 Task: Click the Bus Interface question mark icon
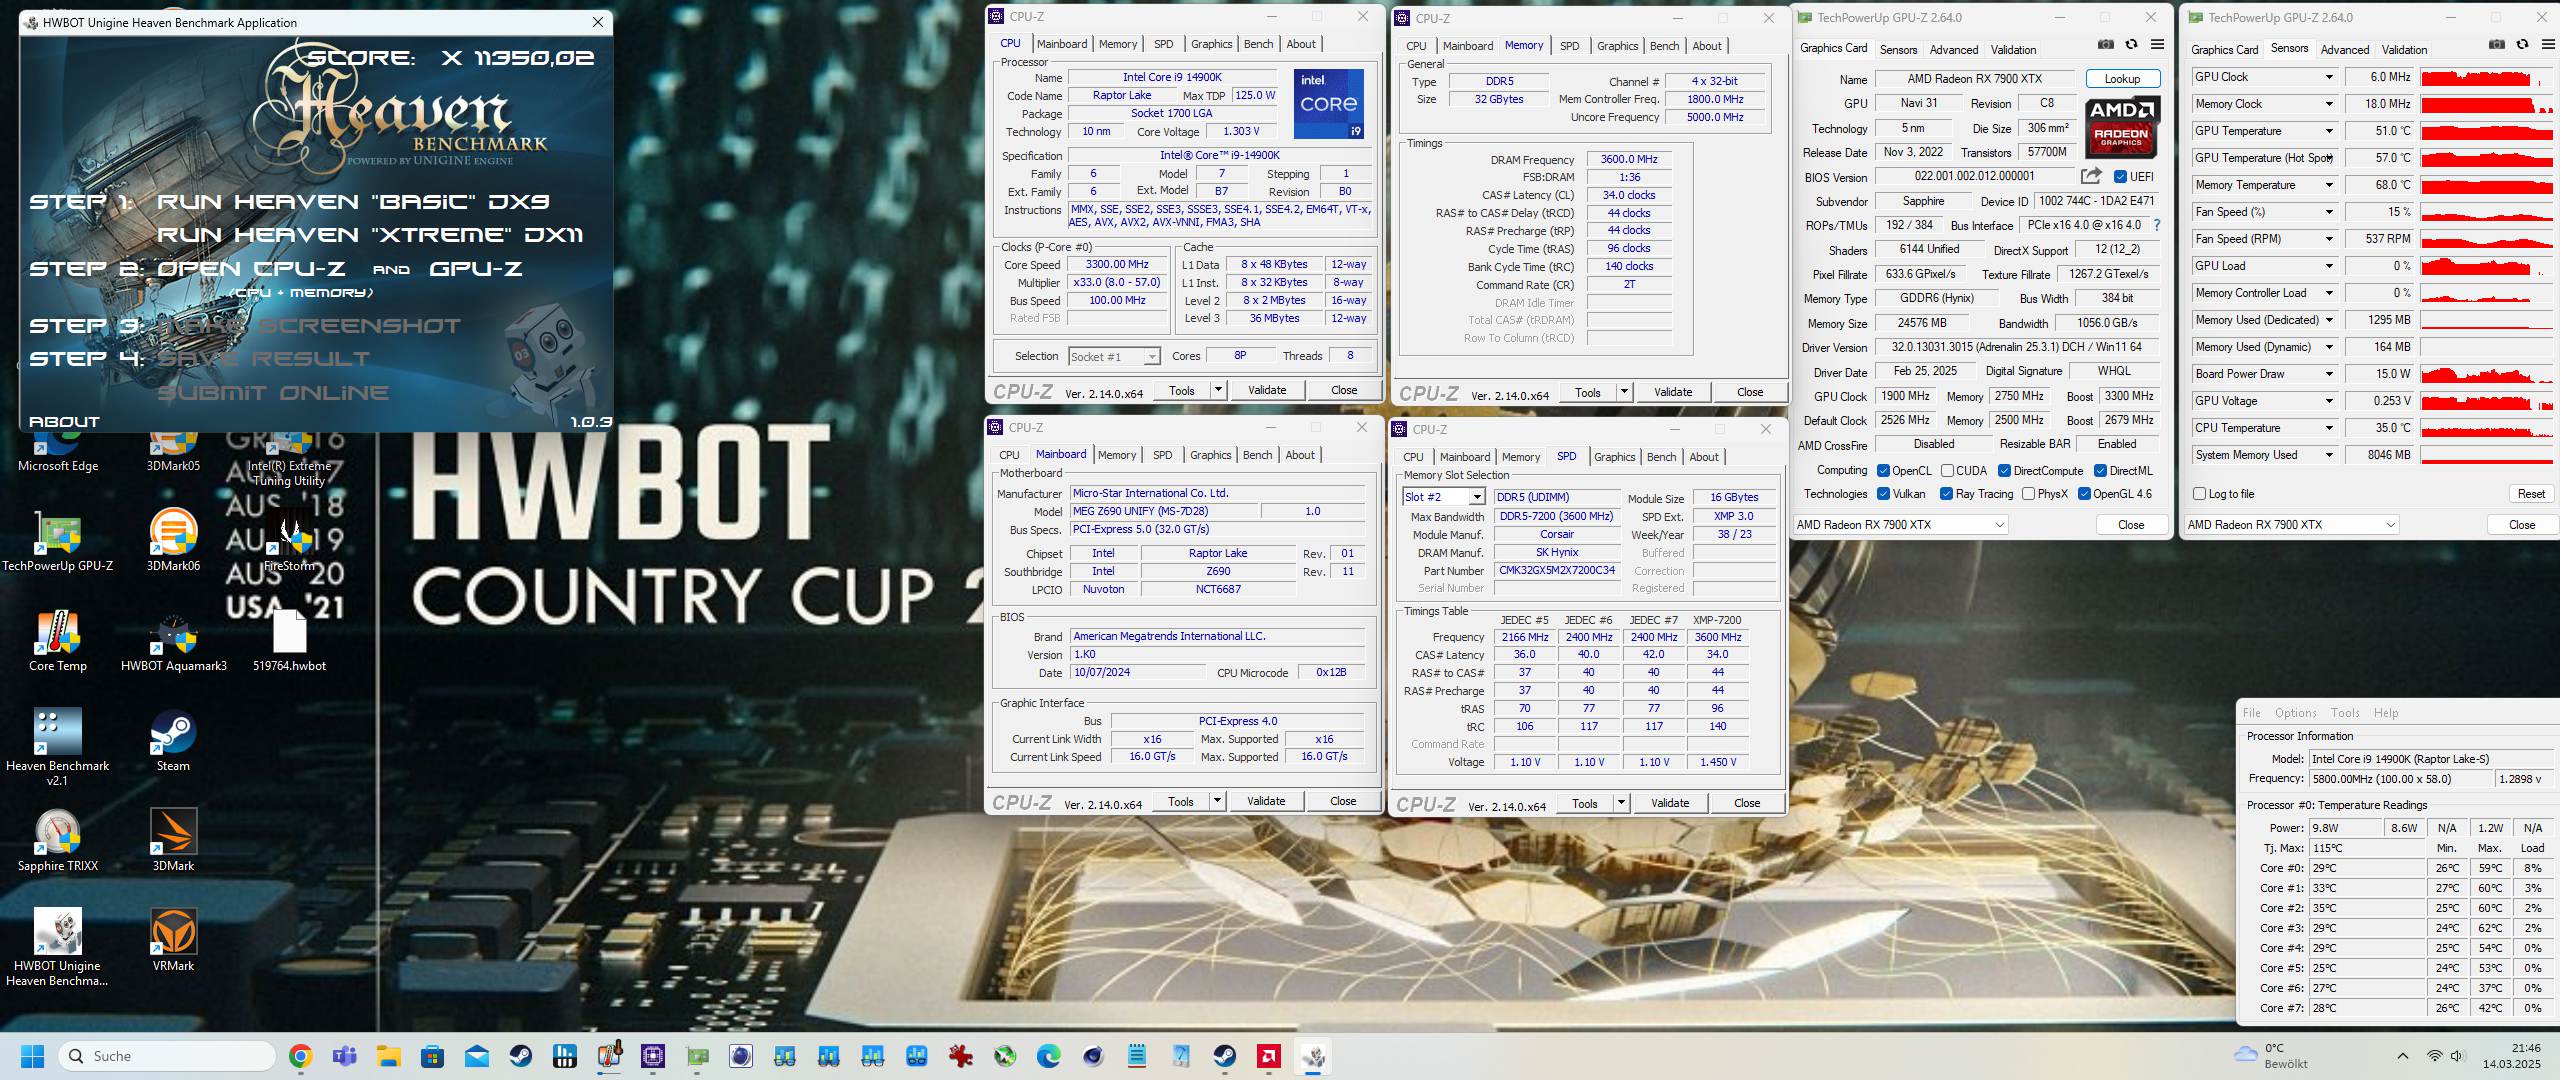[x=2157, y=225]
